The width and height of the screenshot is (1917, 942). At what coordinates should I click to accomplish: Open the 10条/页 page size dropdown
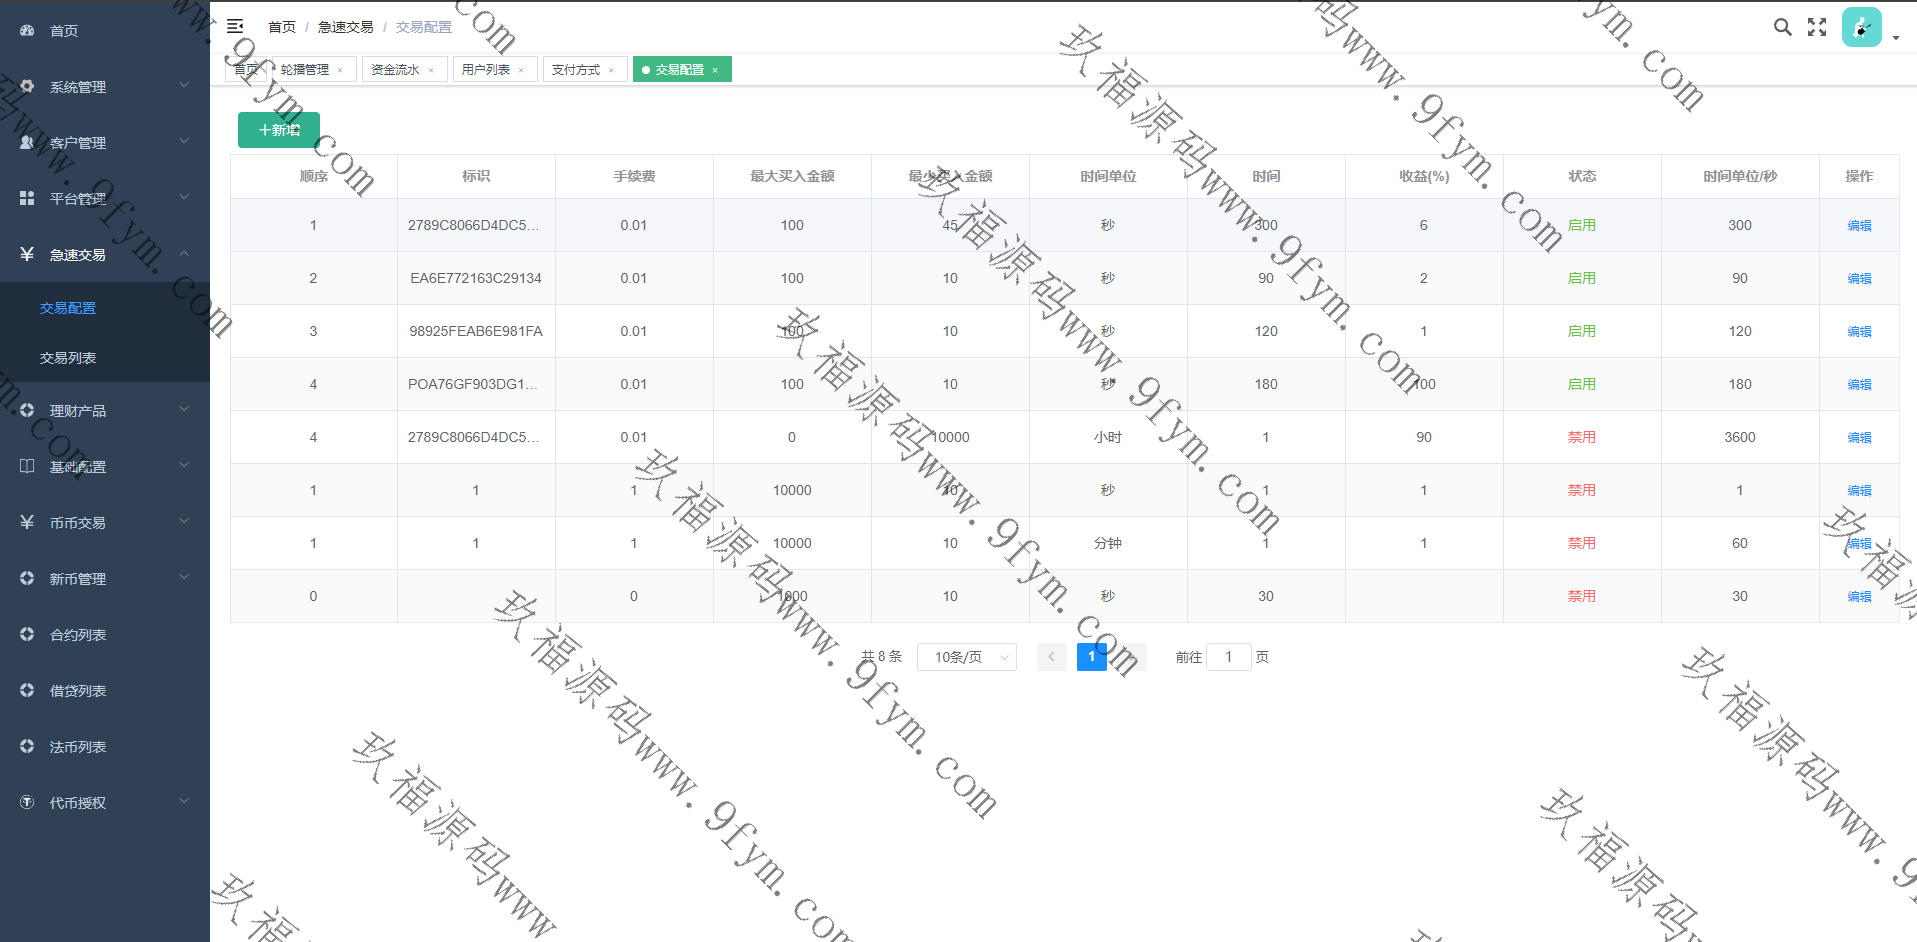click(966, 657)
